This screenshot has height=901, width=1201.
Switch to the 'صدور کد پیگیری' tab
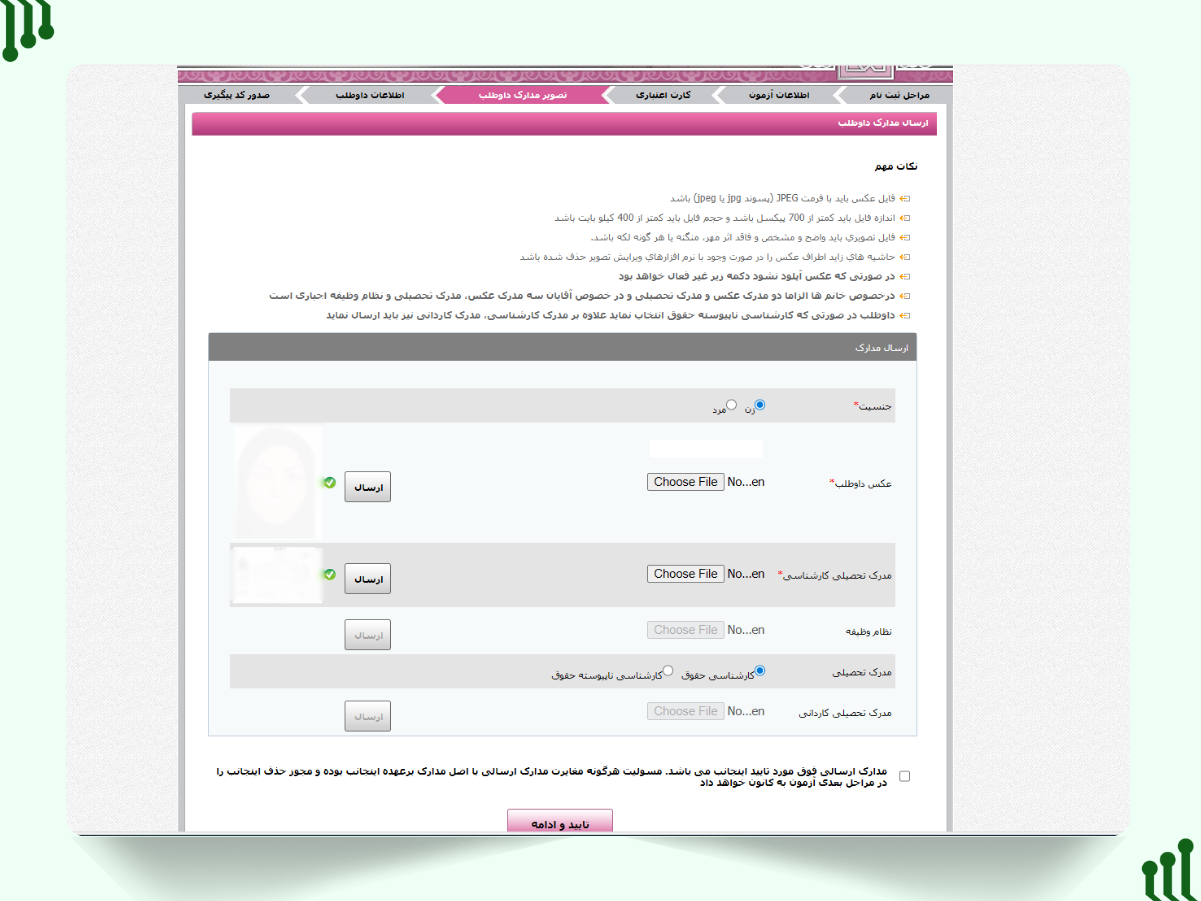(237, 95)
